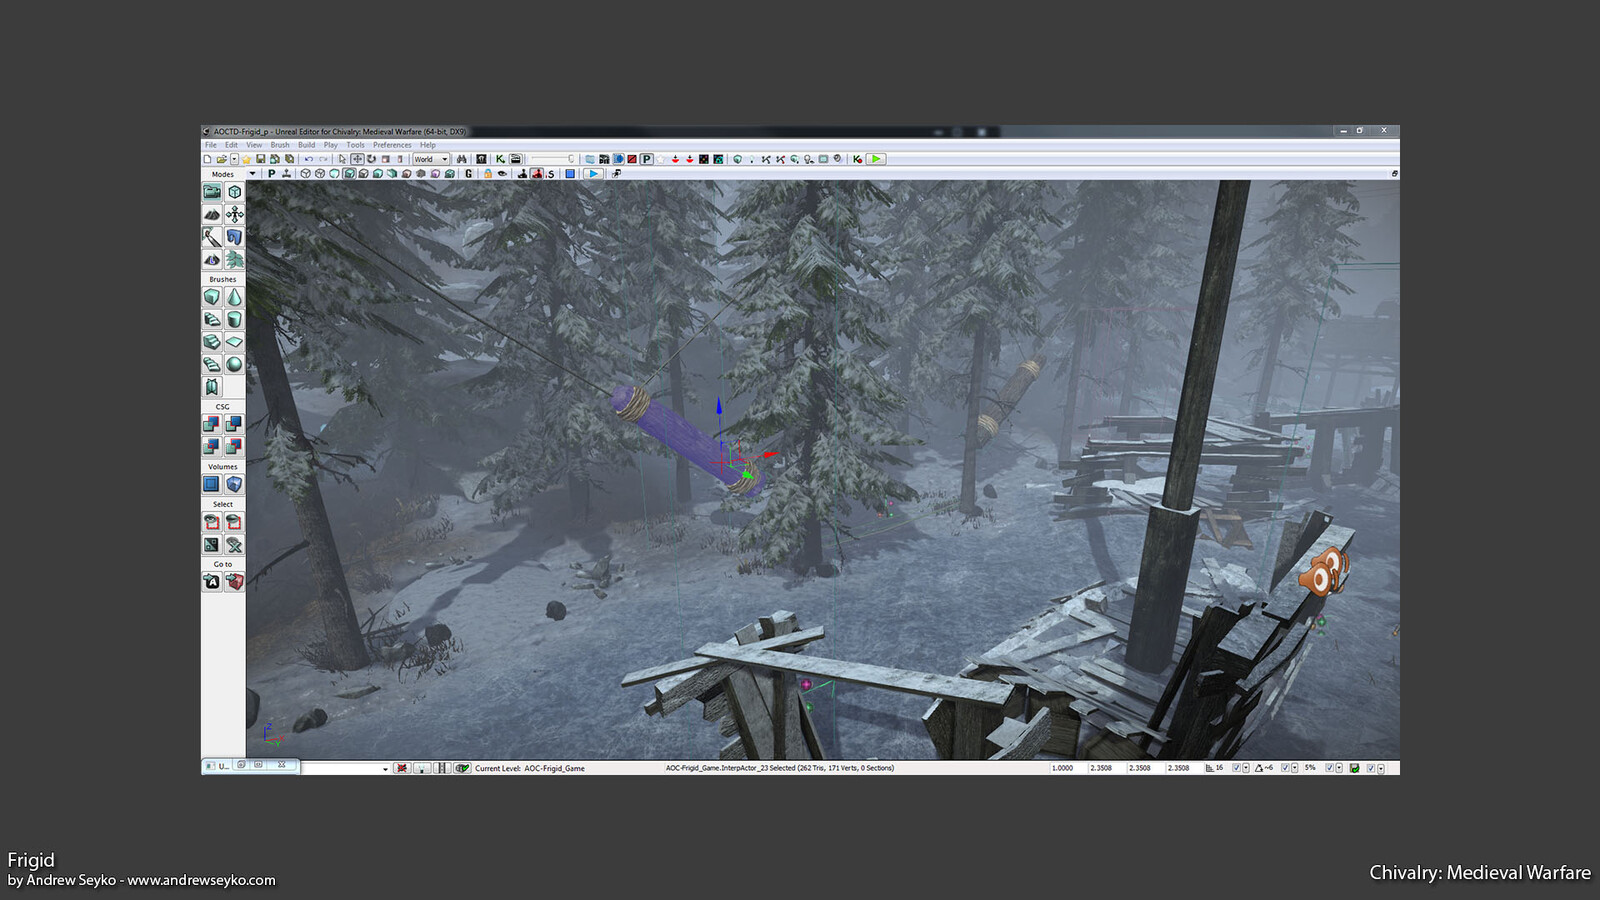
Task: Click the red square build icon
Action: coord(632,159)
